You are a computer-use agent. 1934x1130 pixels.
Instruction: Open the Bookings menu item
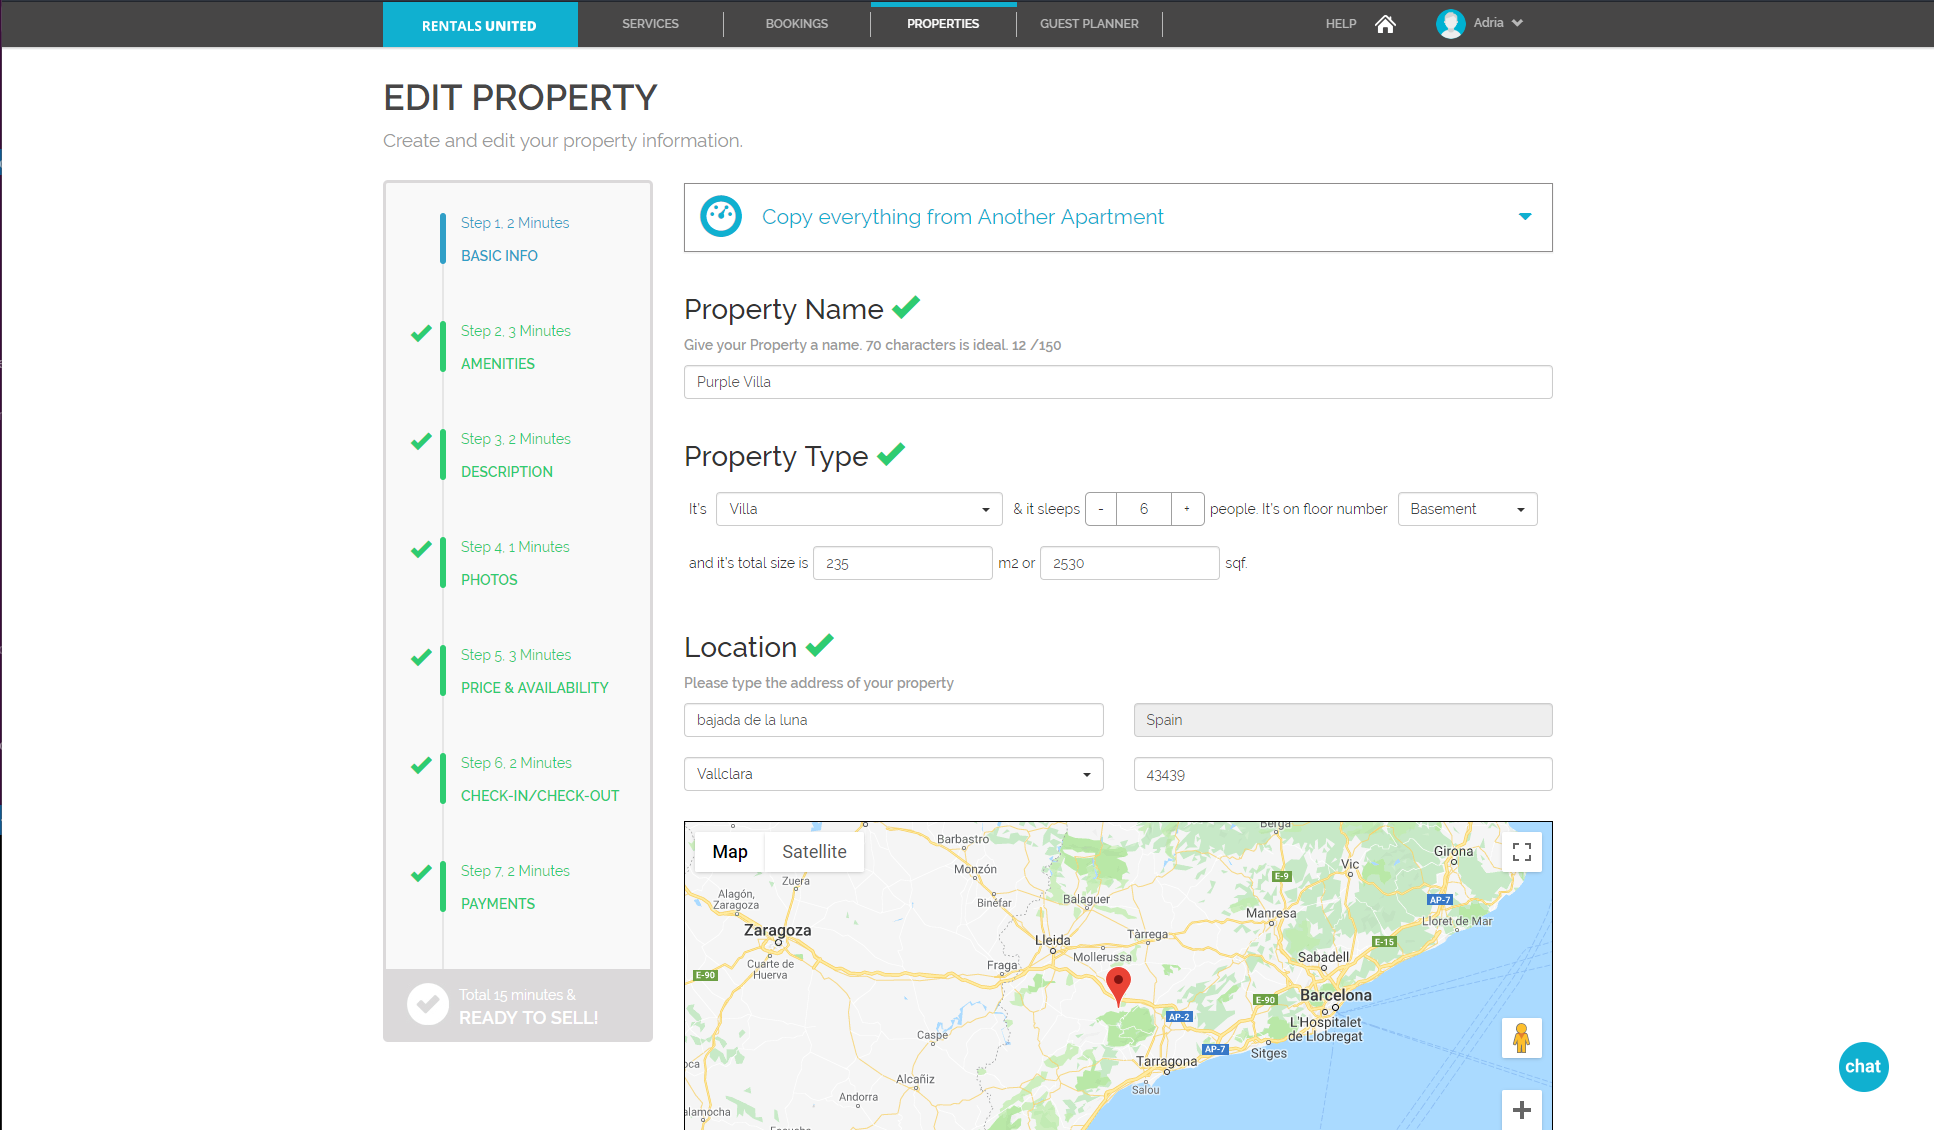click(x=797, y=24)
